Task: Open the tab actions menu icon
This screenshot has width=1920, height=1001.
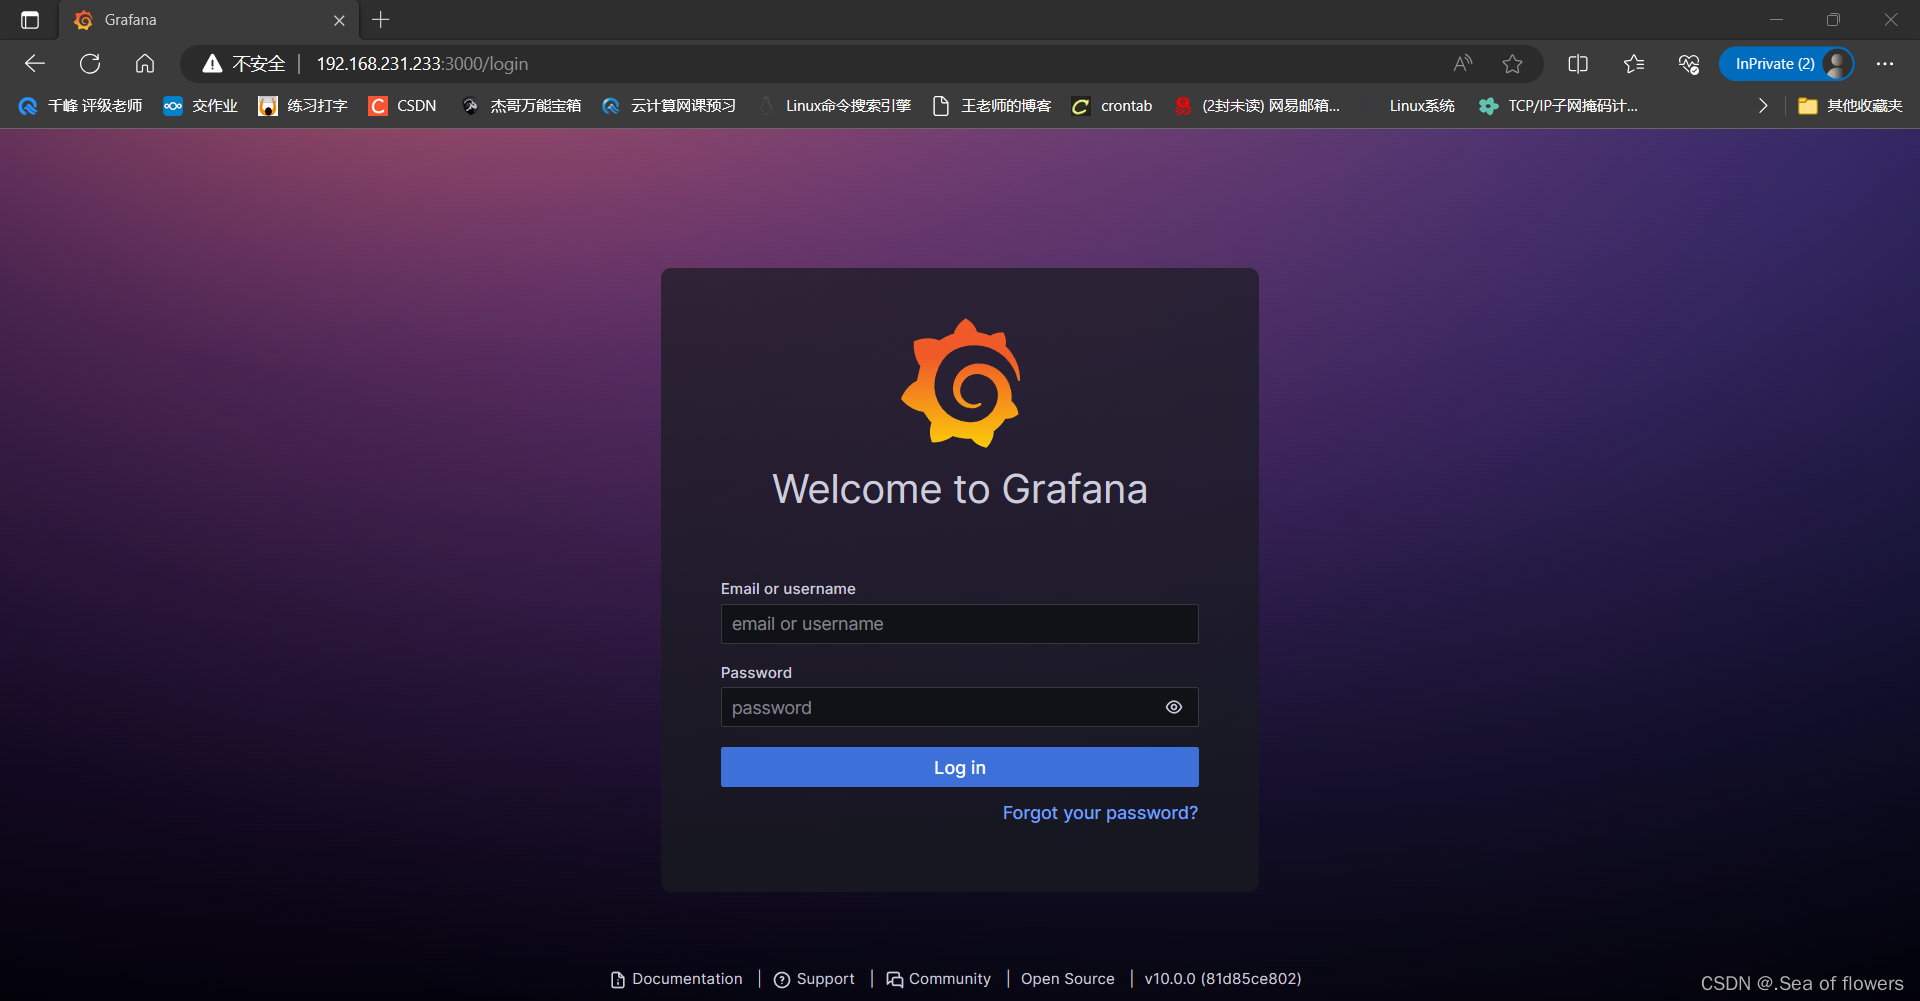Action: point(30,20)
